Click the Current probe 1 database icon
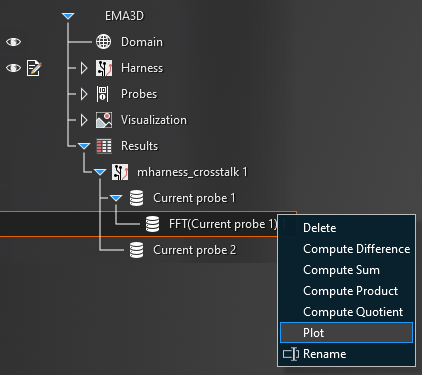The image size is (422, 375). 136,198
